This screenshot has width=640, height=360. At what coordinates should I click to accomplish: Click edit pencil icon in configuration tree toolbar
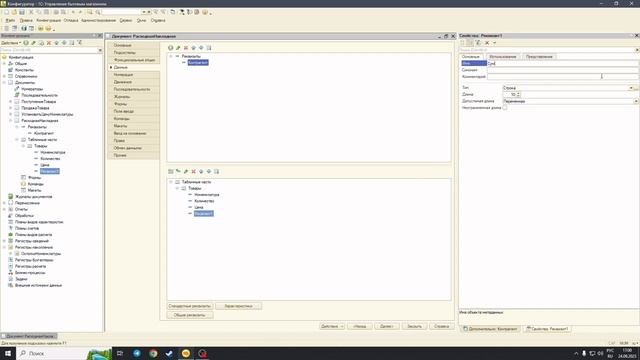(x=33, y=42)
